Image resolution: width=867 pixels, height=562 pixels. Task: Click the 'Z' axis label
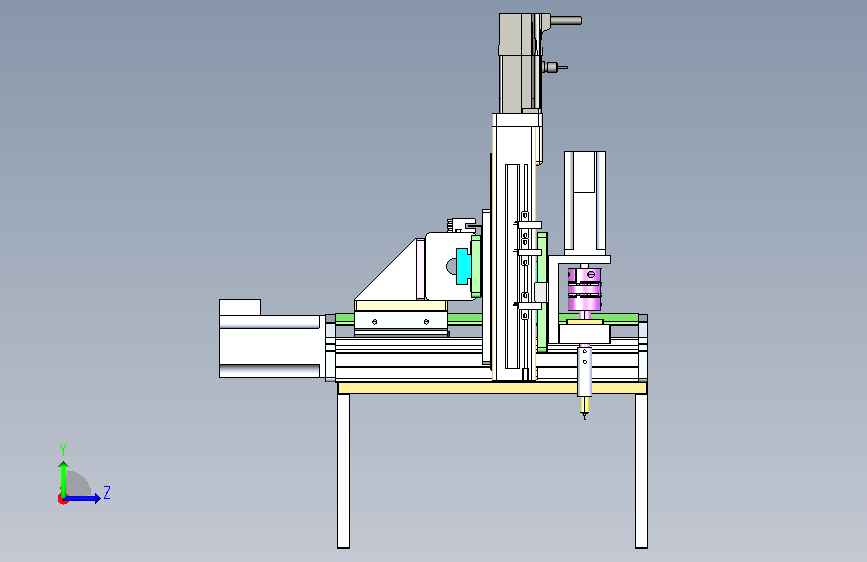click(107, 492)
